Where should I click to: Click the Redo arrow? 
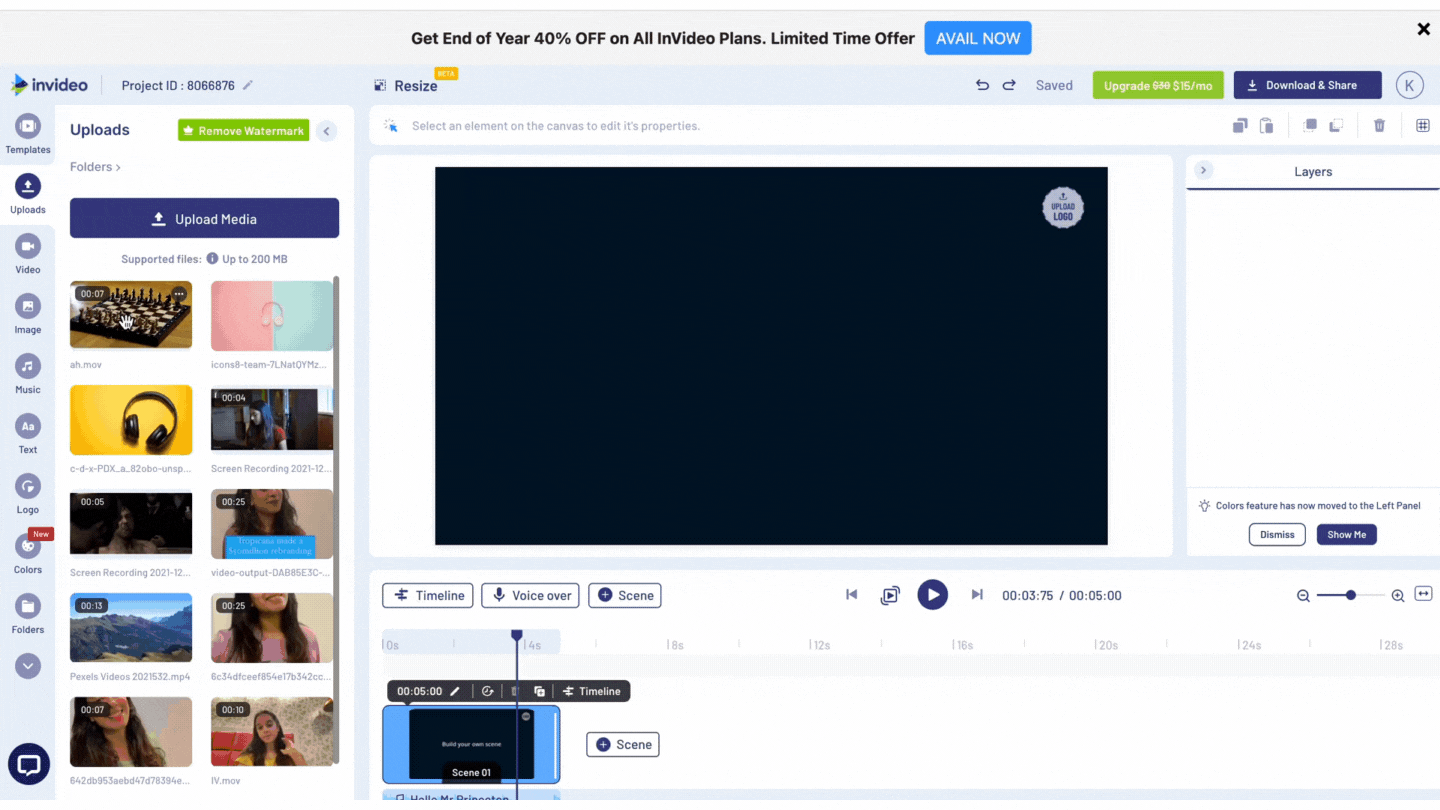[x=1009, y=86]
